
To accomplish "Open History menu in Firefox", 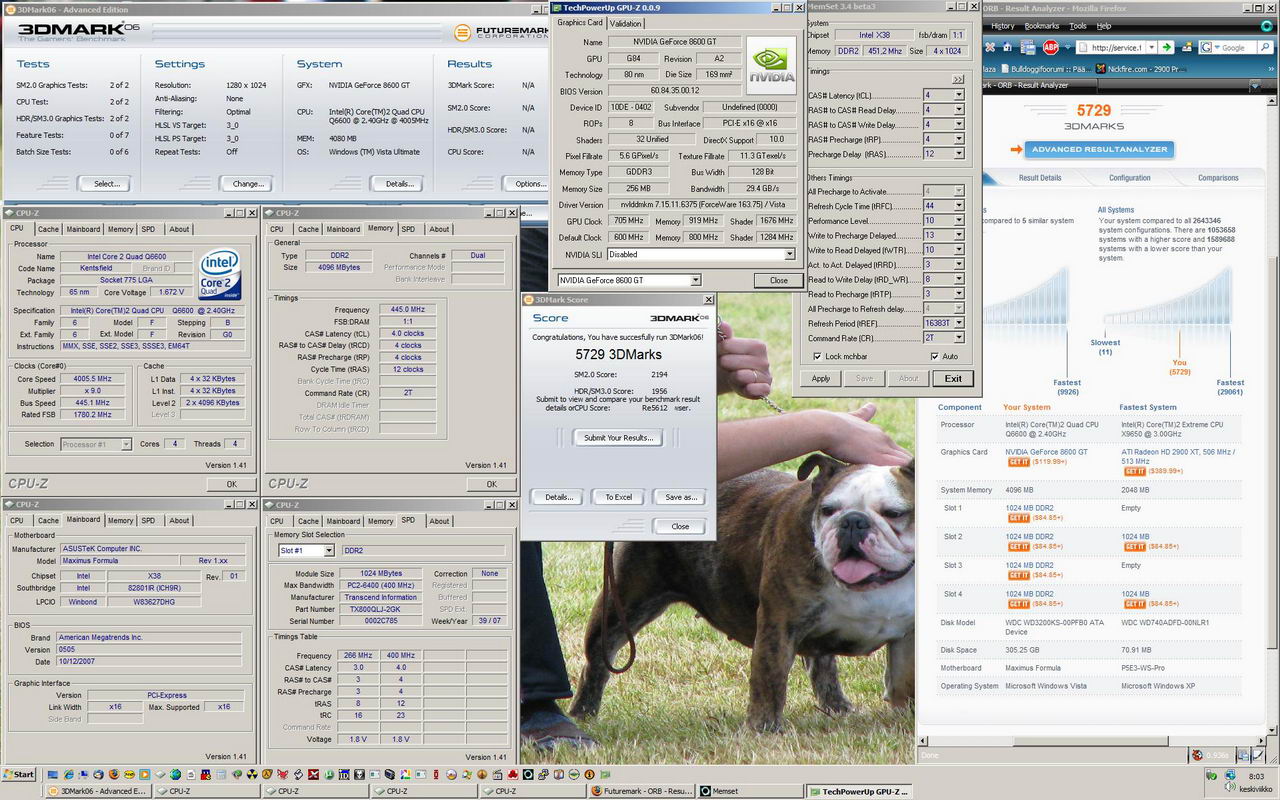I will pyautogui.click(x=1003, y=26).
